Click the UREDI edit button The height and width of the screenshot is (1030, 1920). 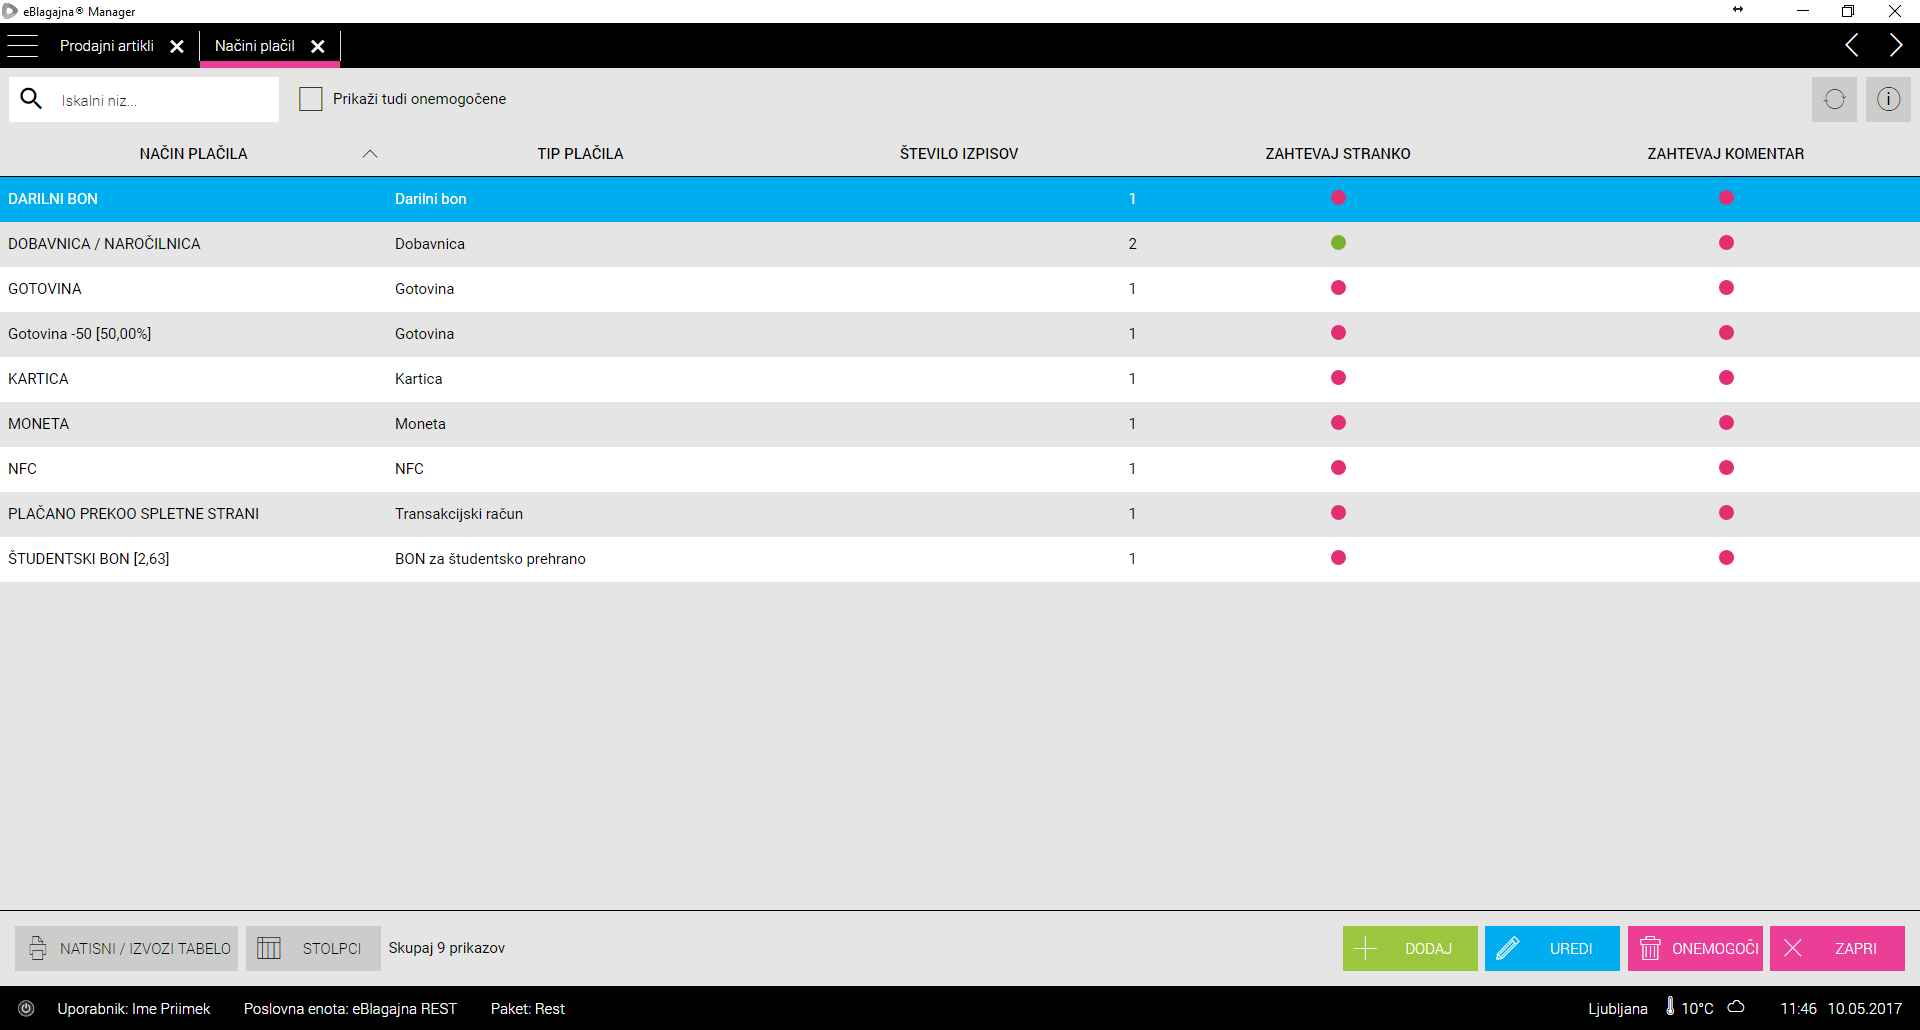(x=1551, y=948)
